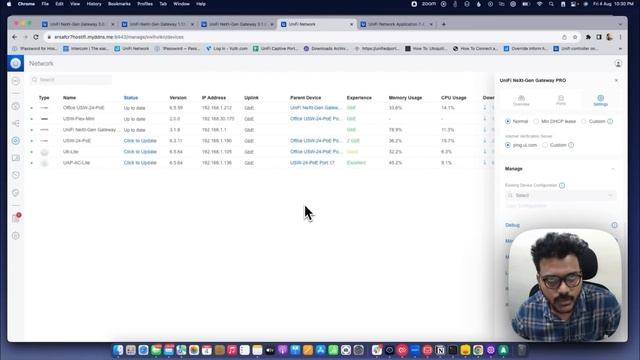The image size is (640, 360).
Task: Click the user account icon at top right
Action: point(618,64)
